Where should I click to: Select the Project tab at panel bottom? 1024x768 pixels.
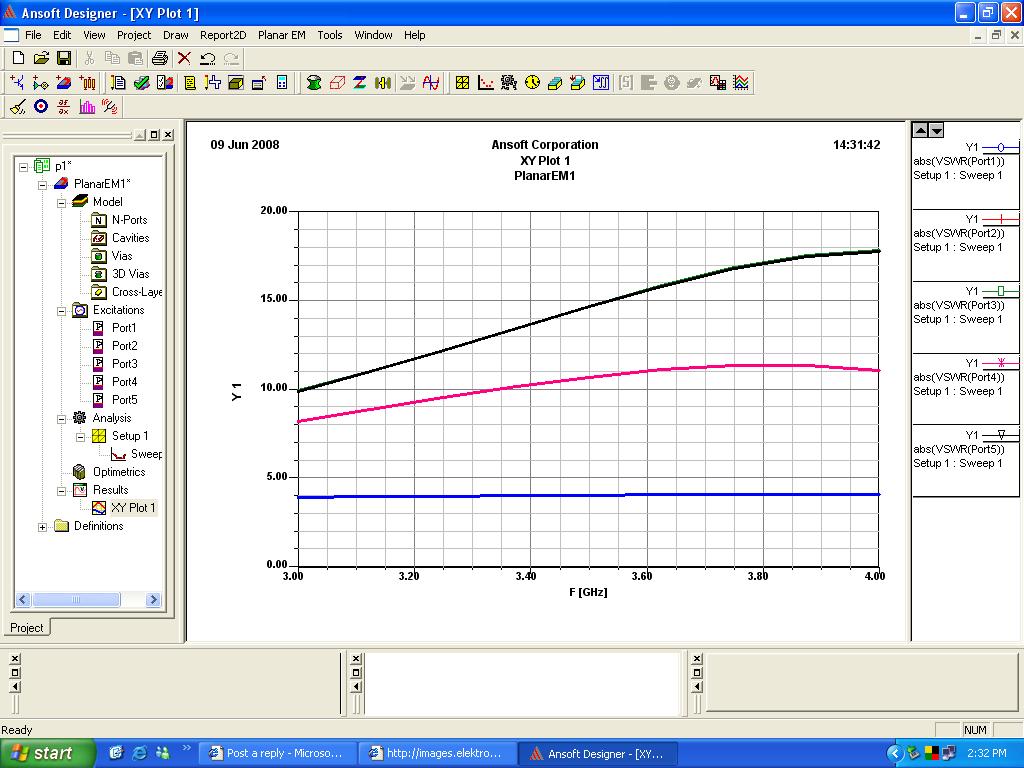tap(27, 628)
